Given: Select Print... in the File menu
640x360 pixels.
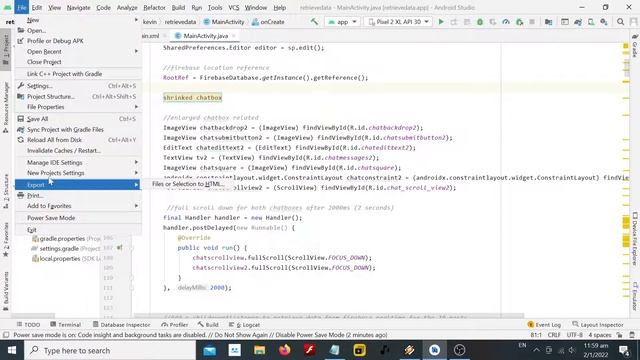Looking at the screenshot, I should [78, 196].
